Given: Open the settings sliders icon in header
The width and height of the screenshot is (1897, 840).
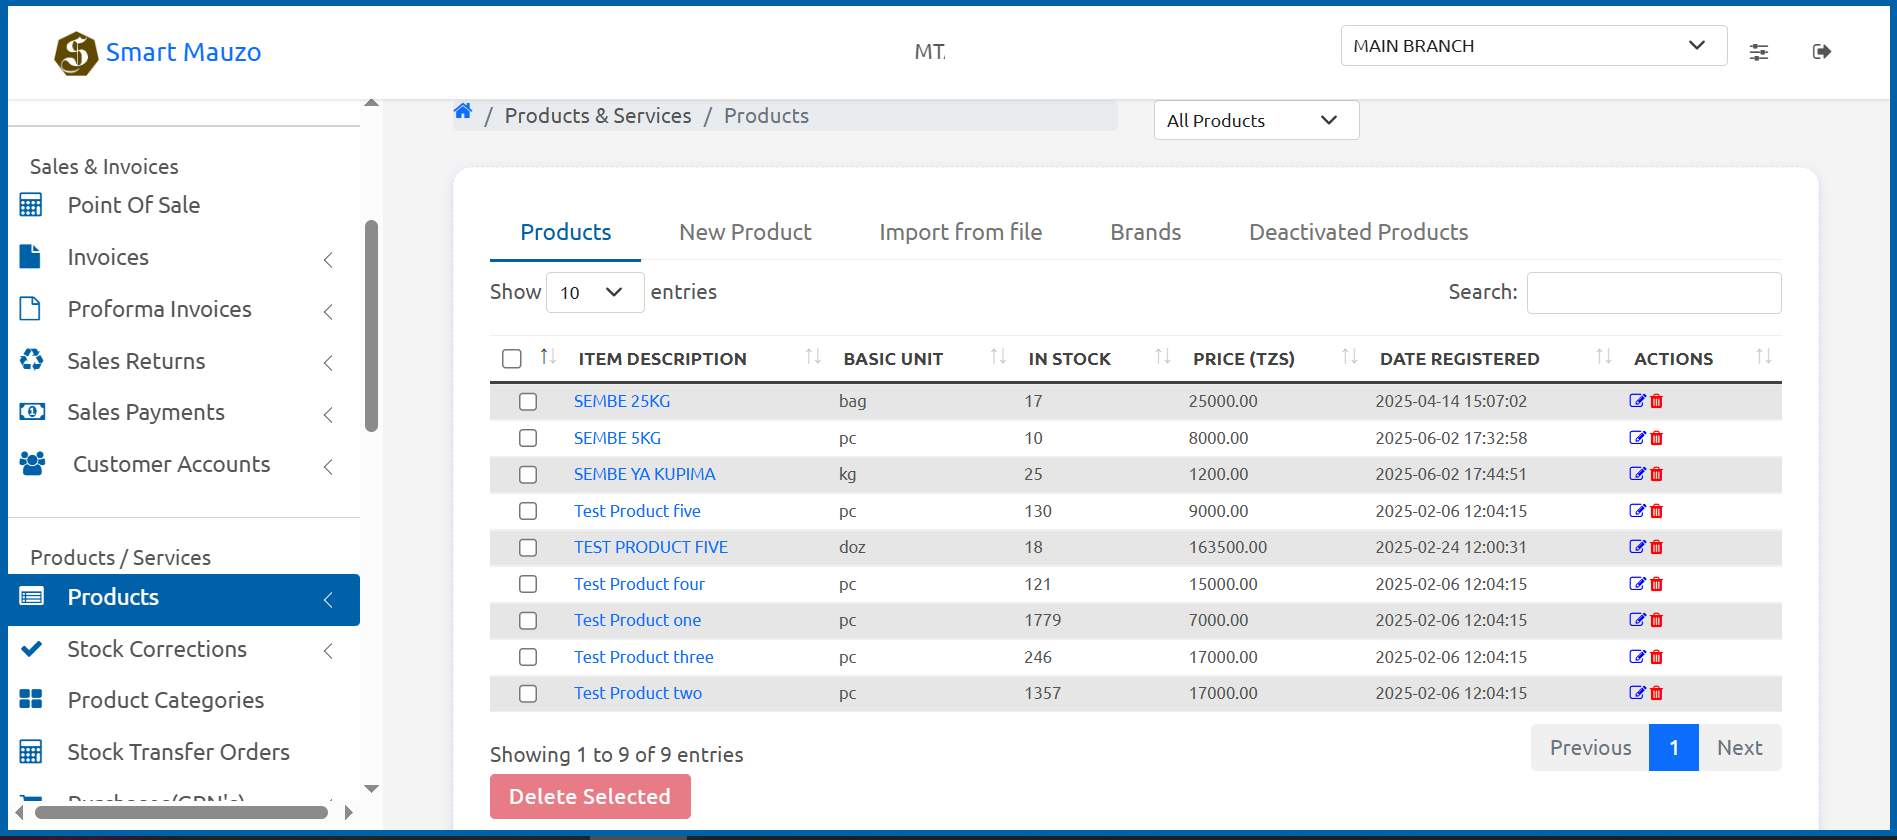Looking at the screenshot, I should tap(1759, 52).
